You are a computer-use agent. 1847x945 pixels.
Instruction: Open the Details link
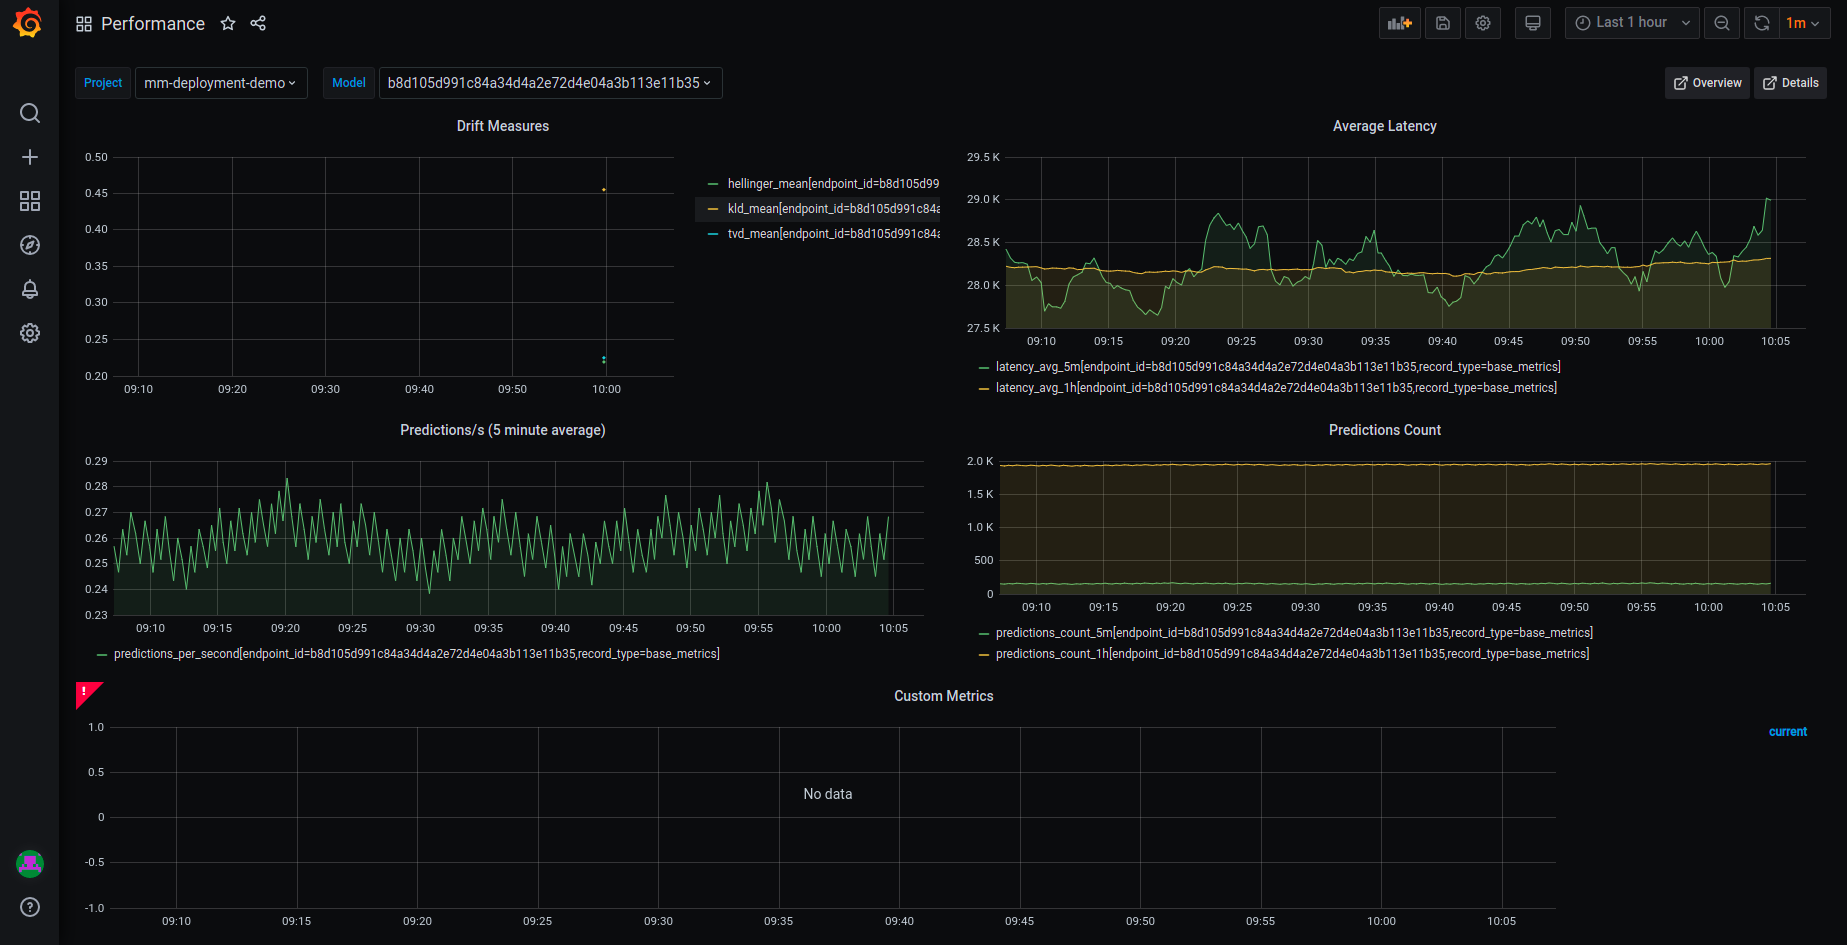[x=1791, y=83]
